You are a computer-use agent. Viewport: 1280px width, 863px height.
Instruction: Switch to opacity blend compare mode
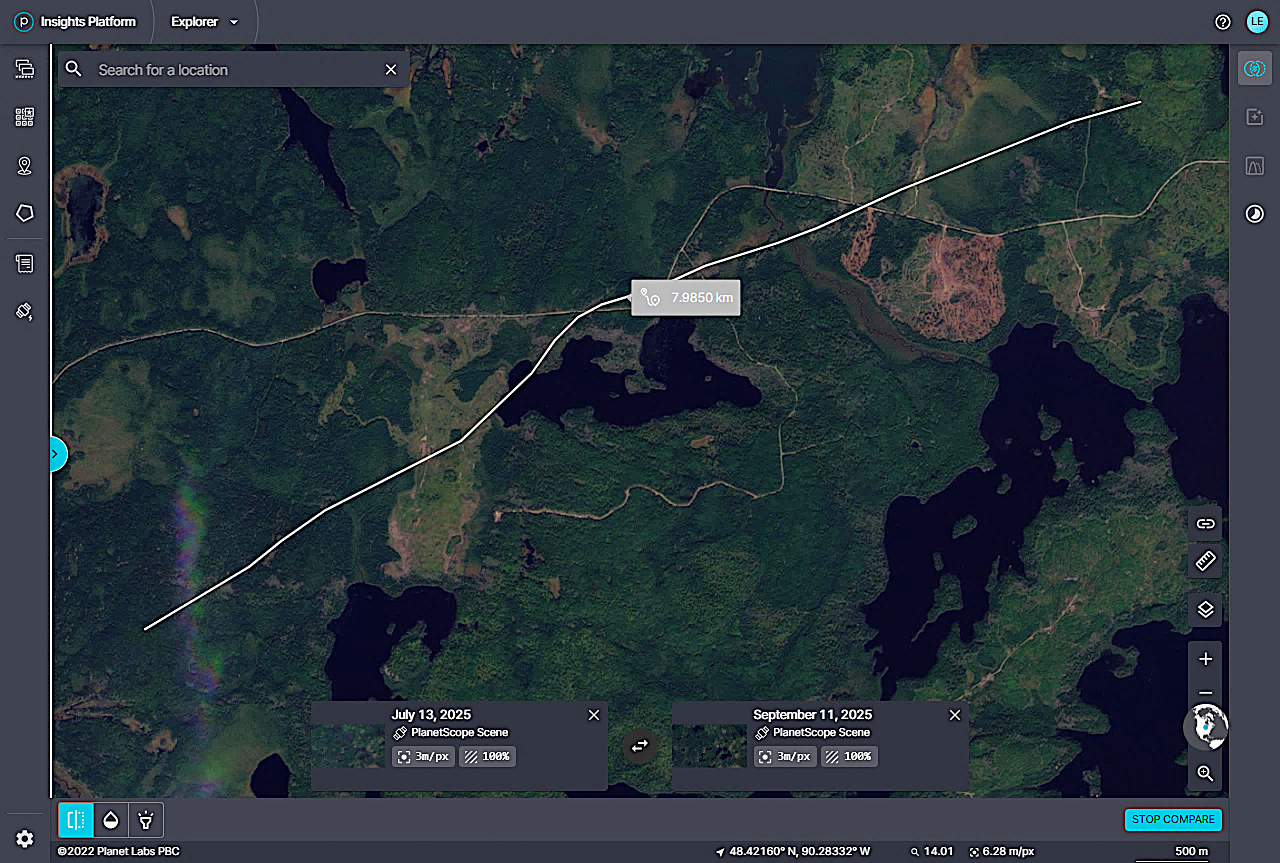[x=111, y=820]
